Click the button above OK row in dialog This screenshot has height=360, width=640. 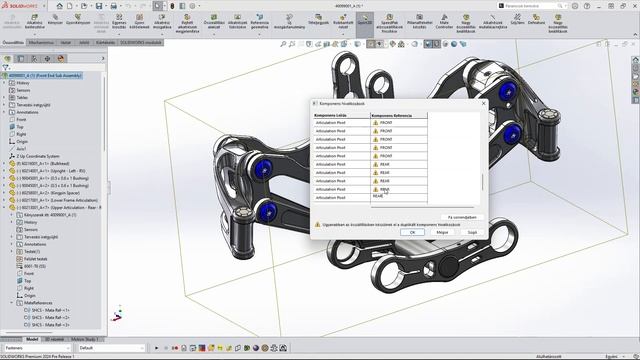click(462, 218)
